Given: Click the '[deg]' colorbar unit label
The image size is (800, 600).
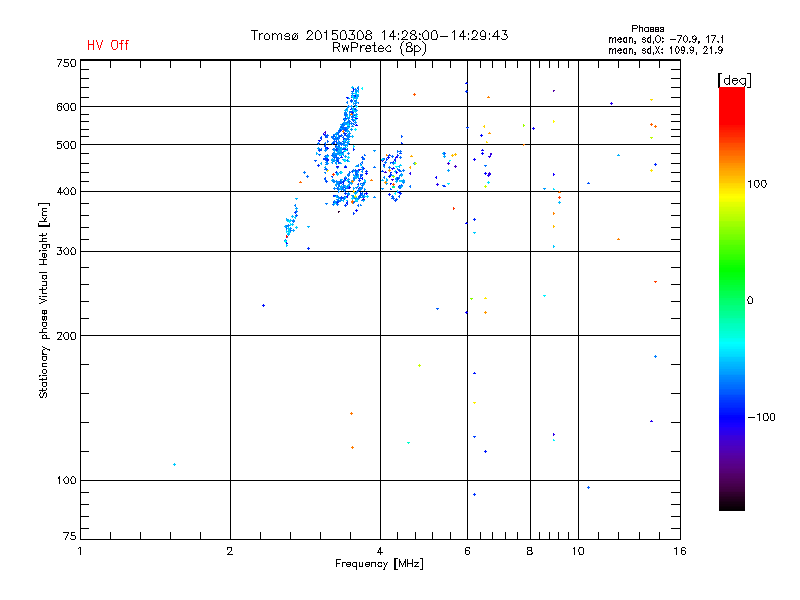Looking at the screenshot, I should [734, 80].
